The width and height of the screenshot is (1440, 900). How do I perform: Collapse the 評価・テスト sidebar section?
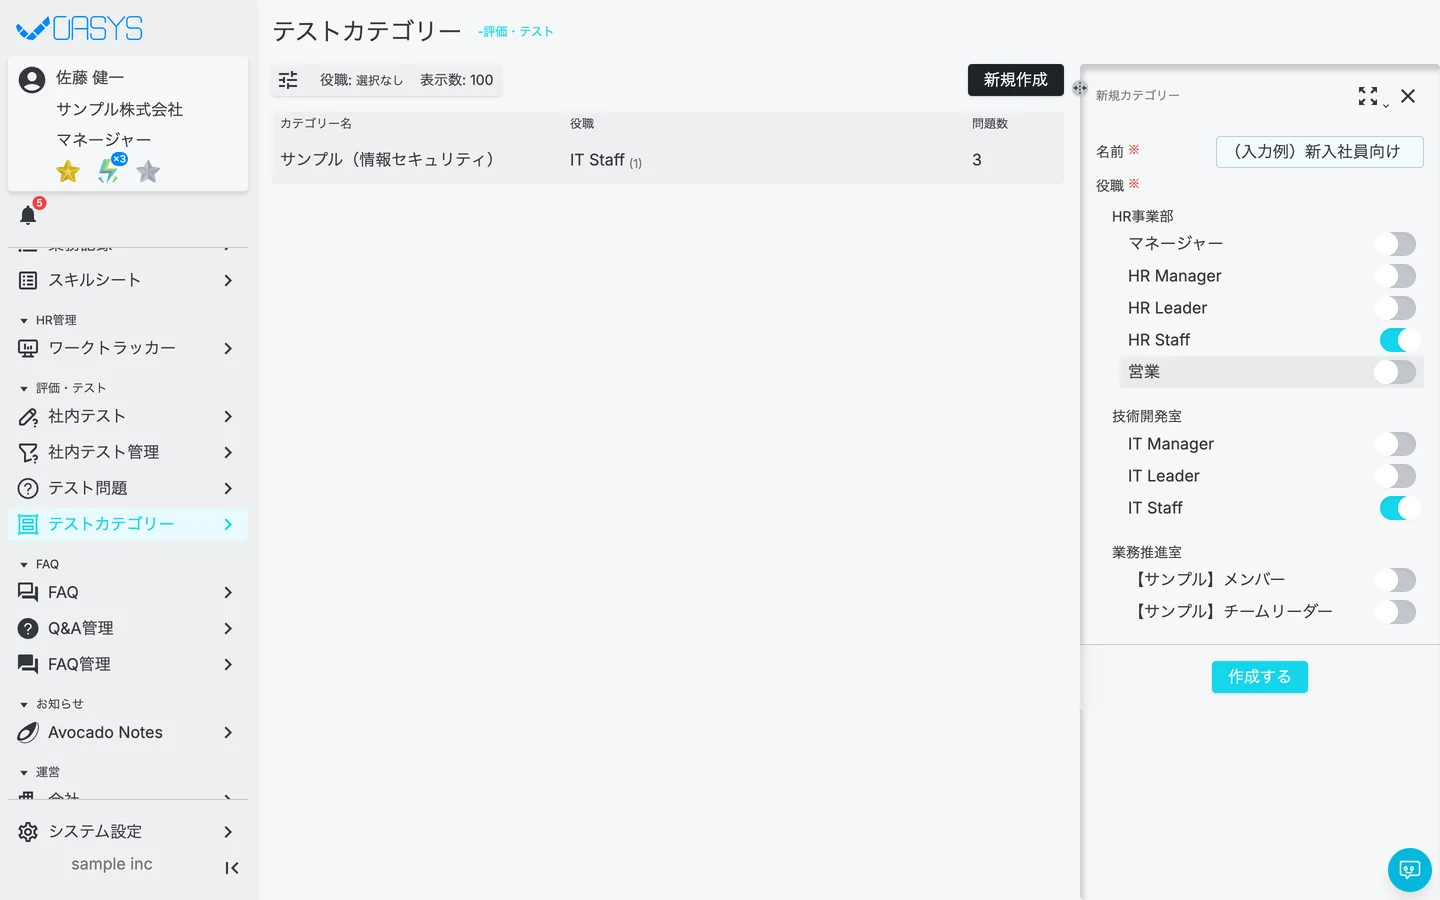coord(62,388)
